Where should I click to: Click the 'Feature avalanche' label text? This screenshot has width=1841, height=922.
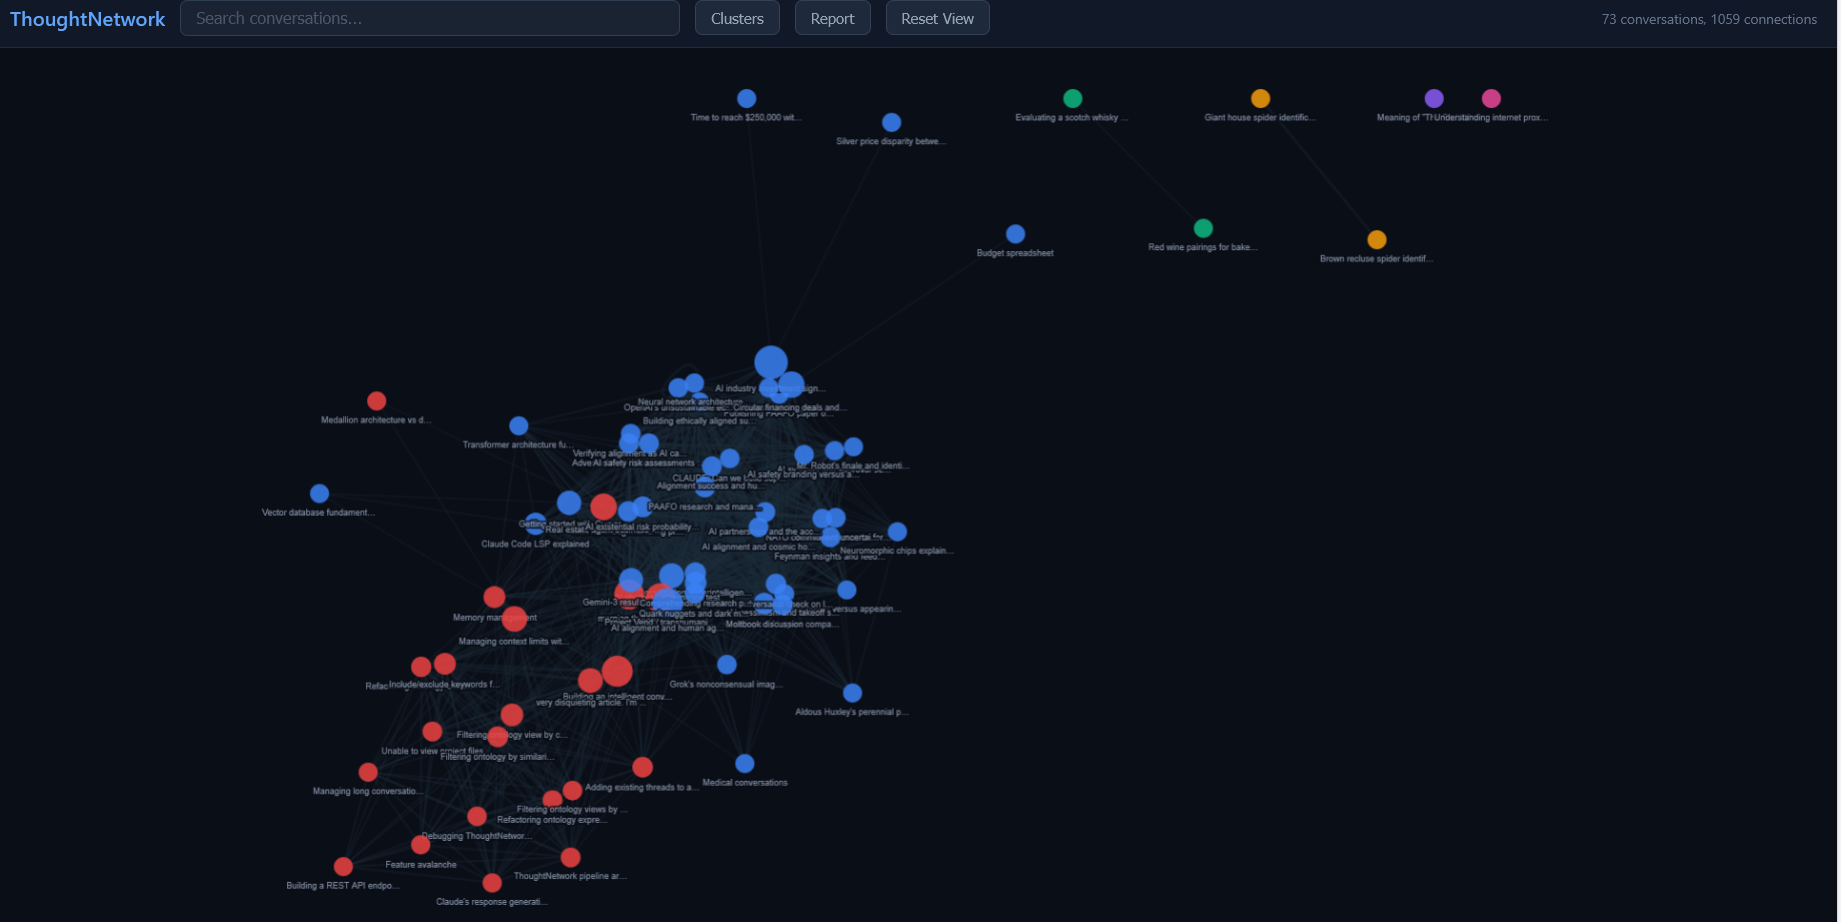[x=421, y=865]
